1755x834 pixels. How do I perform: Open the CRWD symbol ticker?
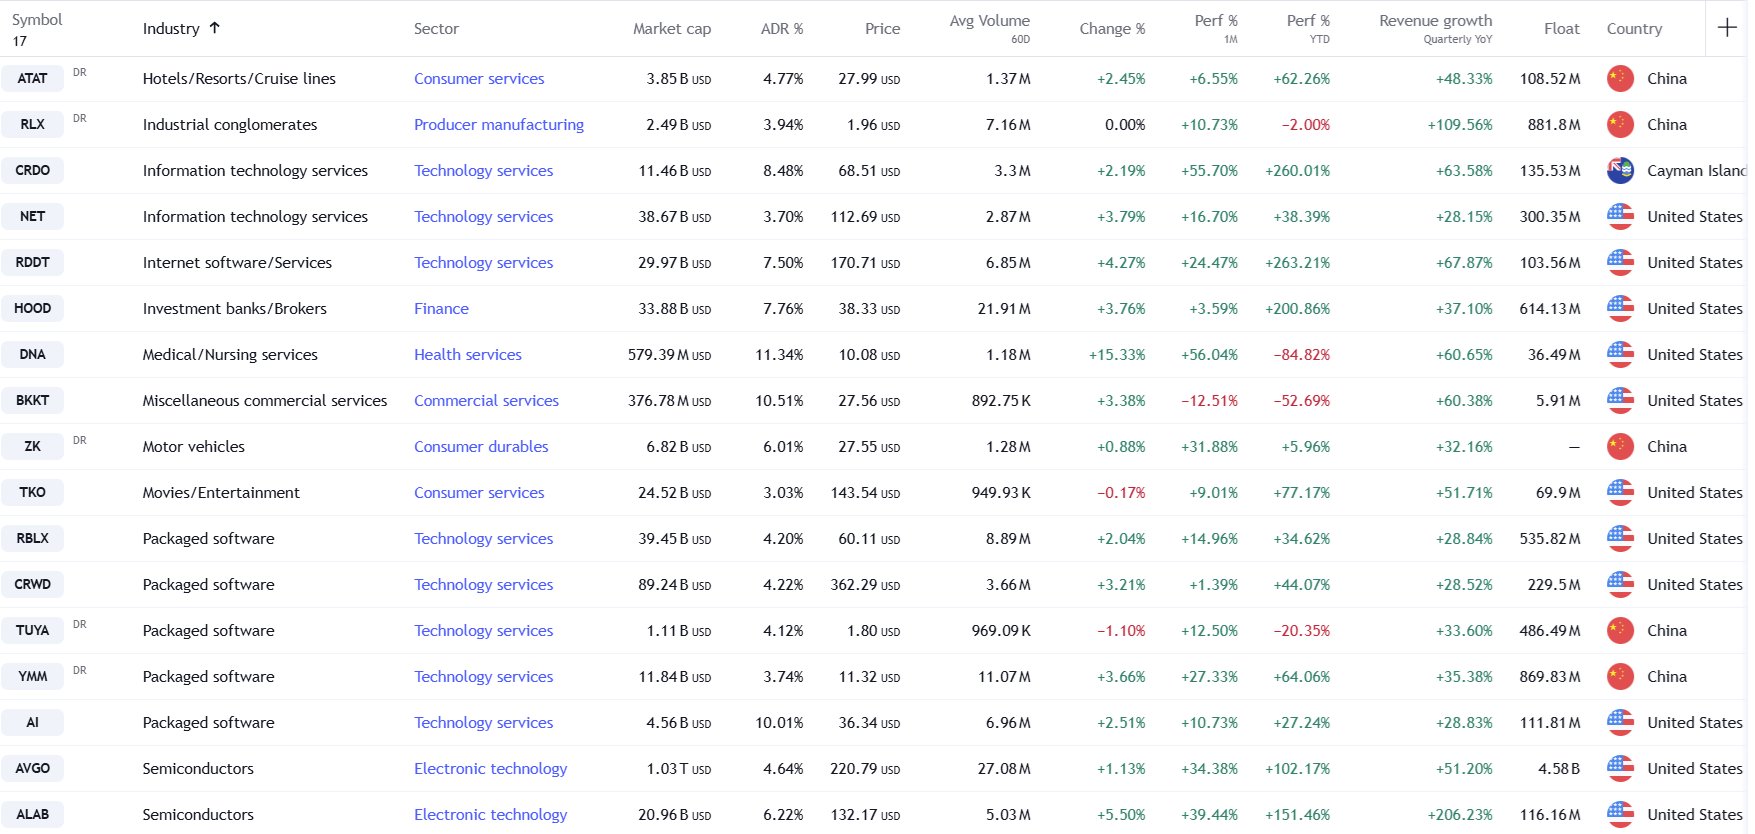click(32, 585)
